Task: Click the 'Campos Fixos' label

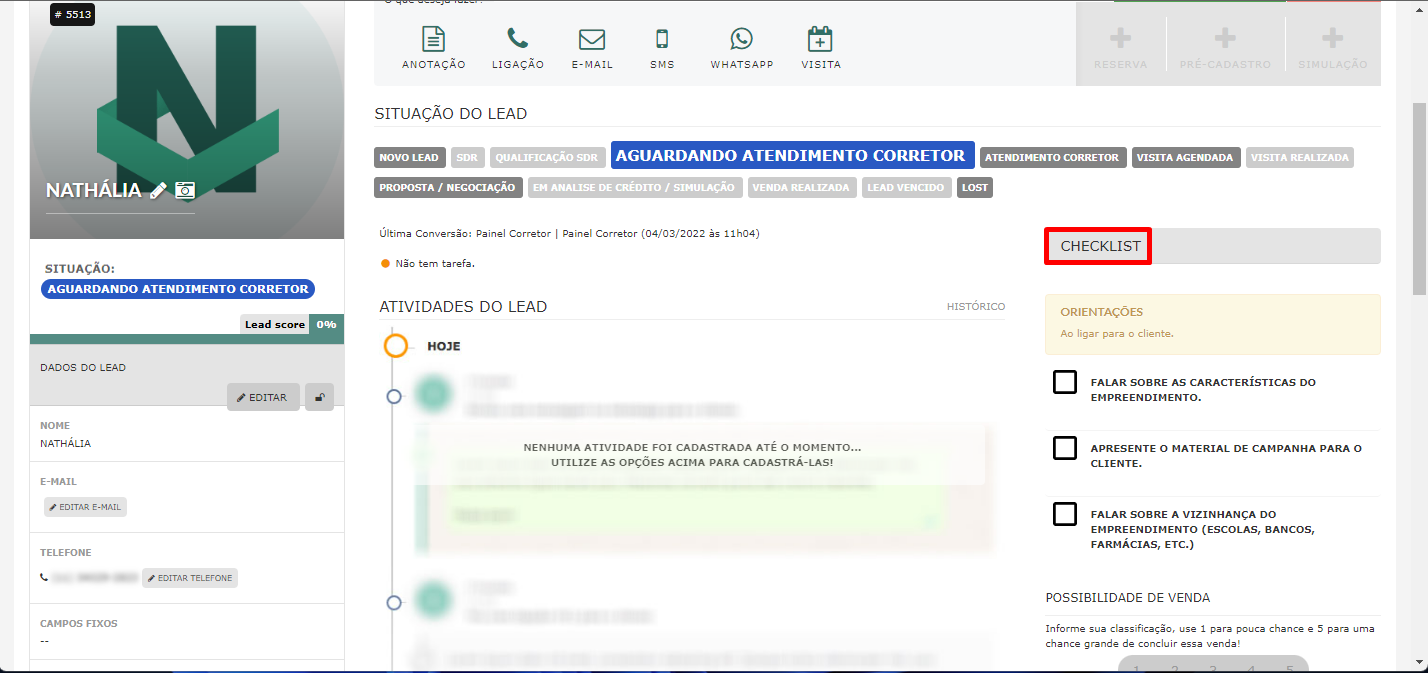Action: [79, 624]
